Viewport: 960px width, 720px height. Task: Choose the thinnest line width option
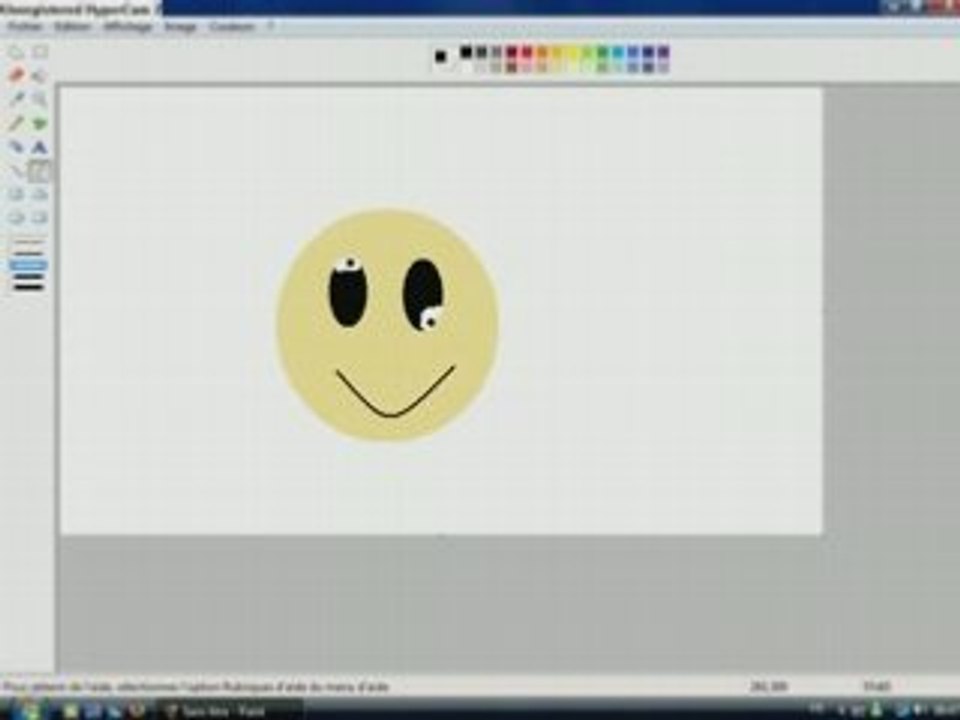[29, 243]
